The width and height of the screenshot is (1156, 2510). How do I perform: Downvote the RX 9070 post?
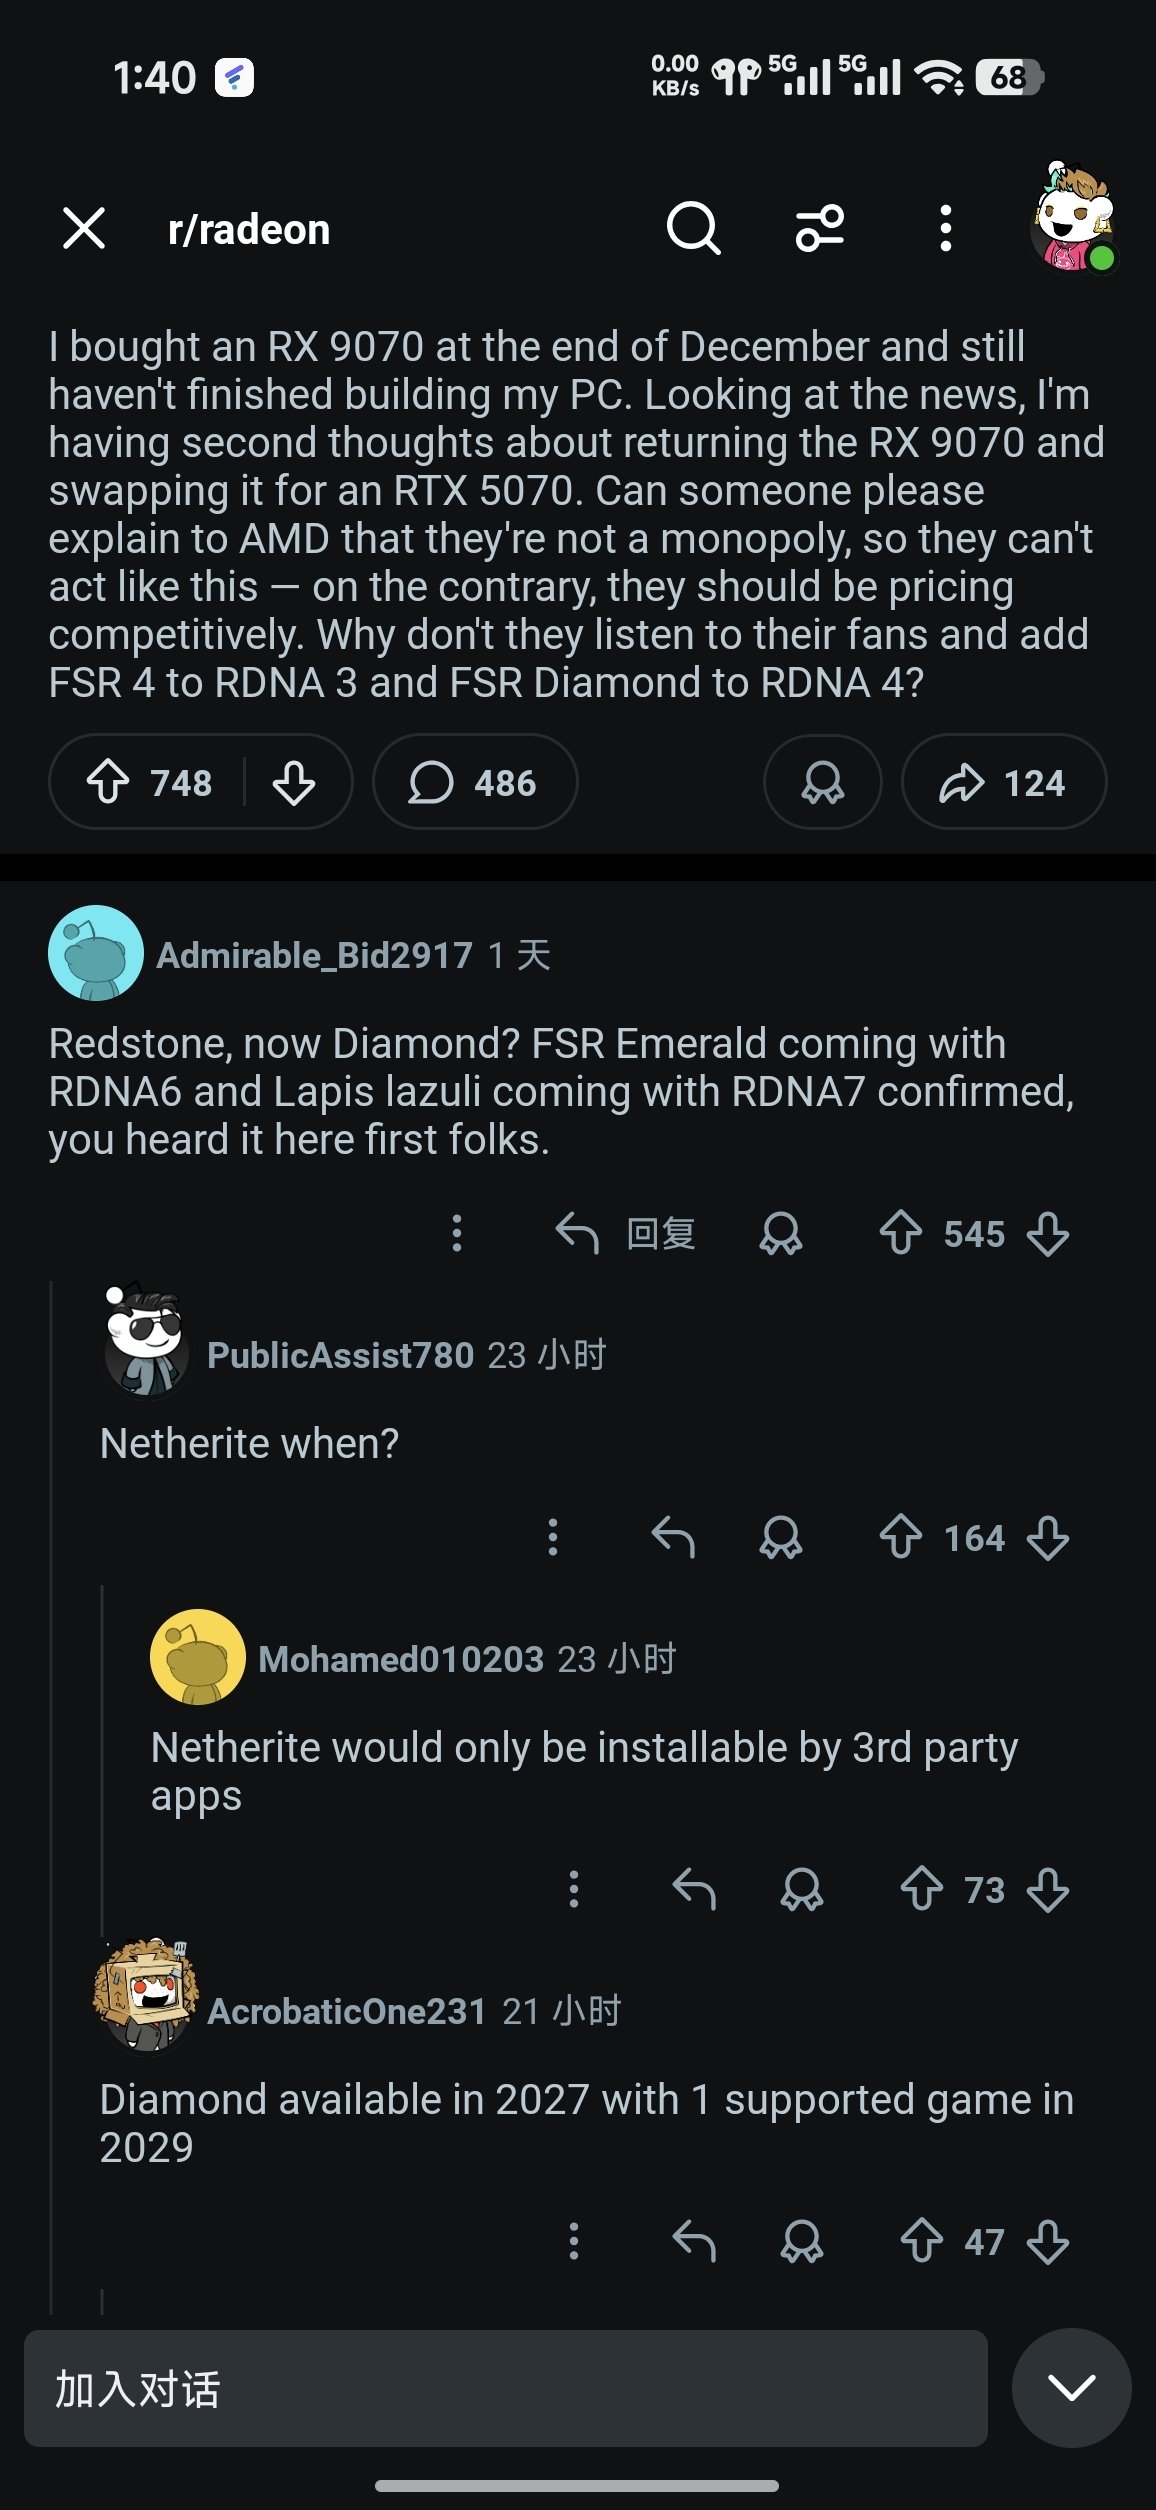[x=294, y=782]
